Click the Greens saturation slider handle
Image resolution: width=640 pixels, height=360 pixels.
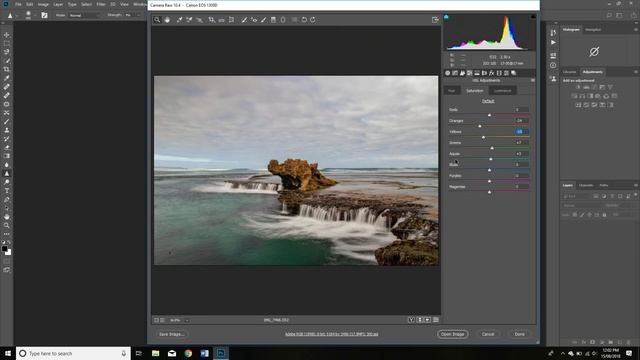point(492,148)
